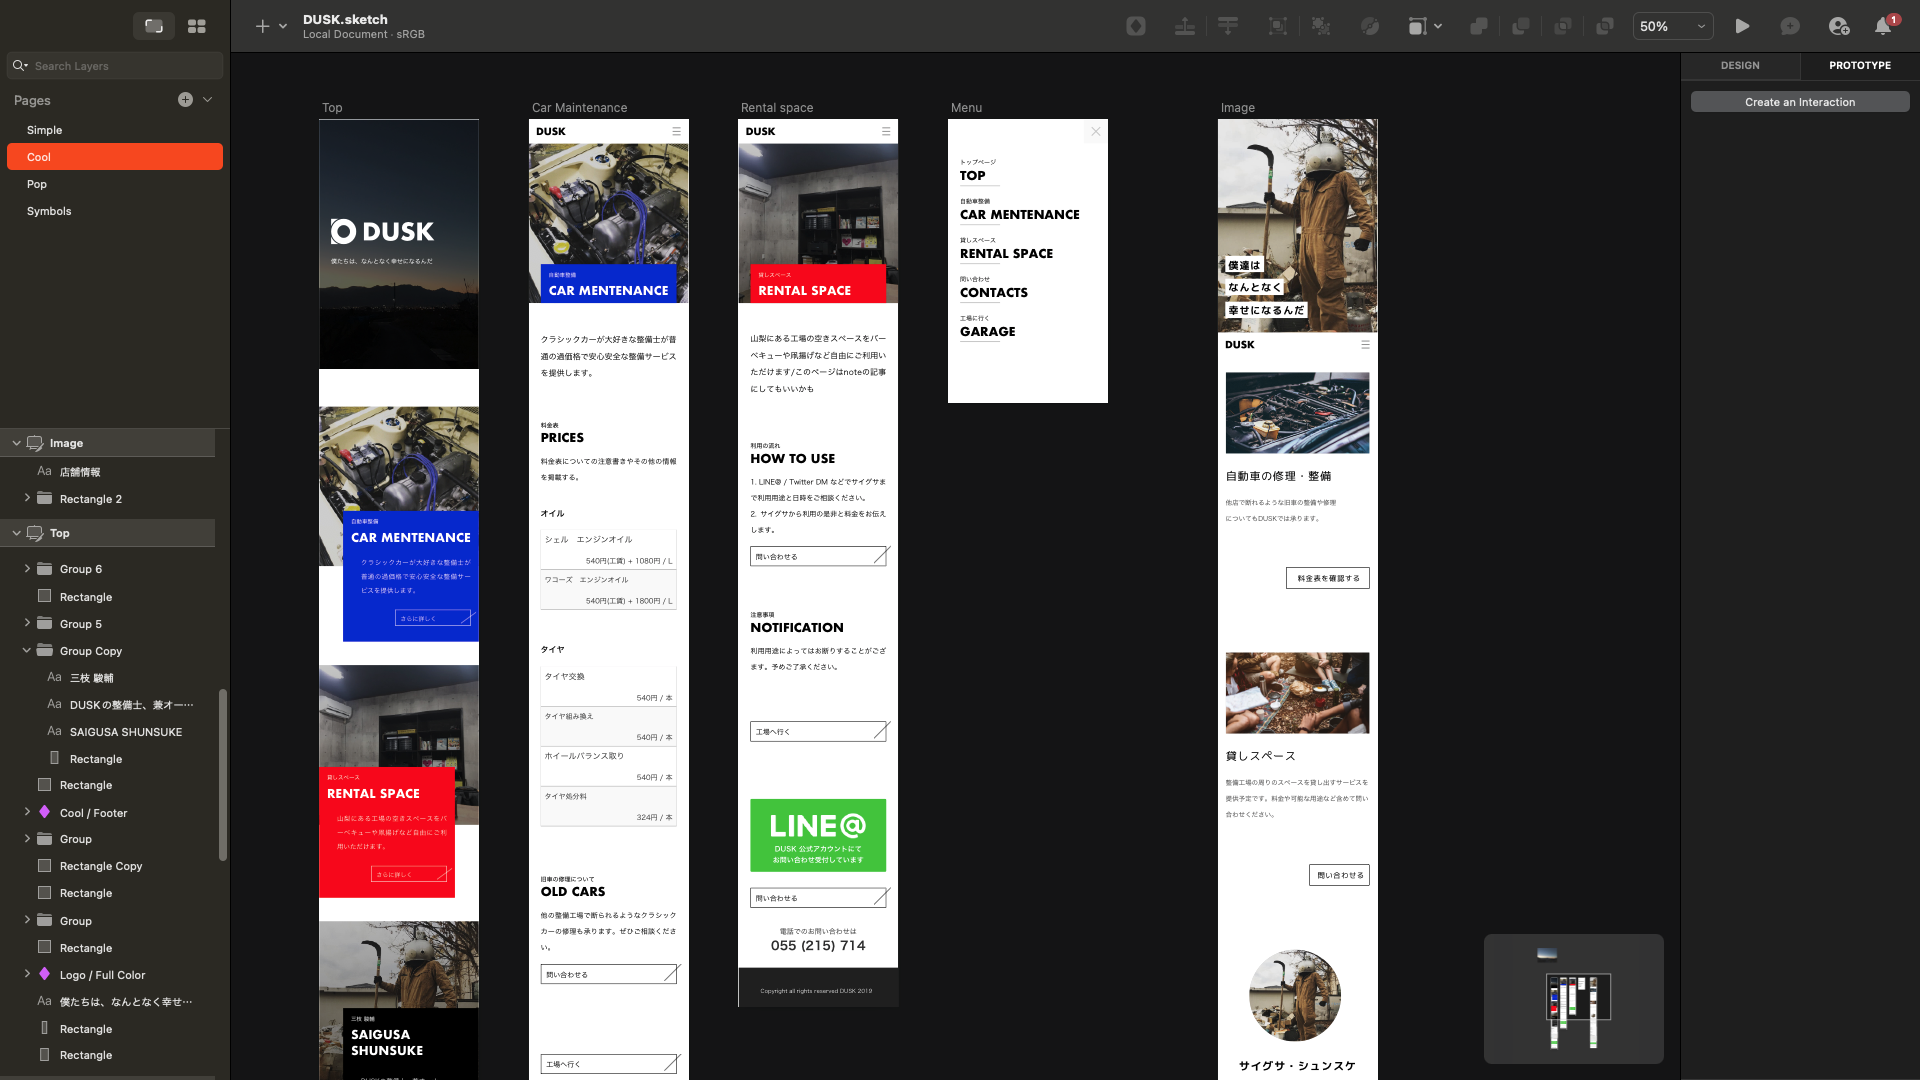This screenshot has width=1920, height=1080.
Task: Switch to the Design tab
Action: (x=1740, y=66)
